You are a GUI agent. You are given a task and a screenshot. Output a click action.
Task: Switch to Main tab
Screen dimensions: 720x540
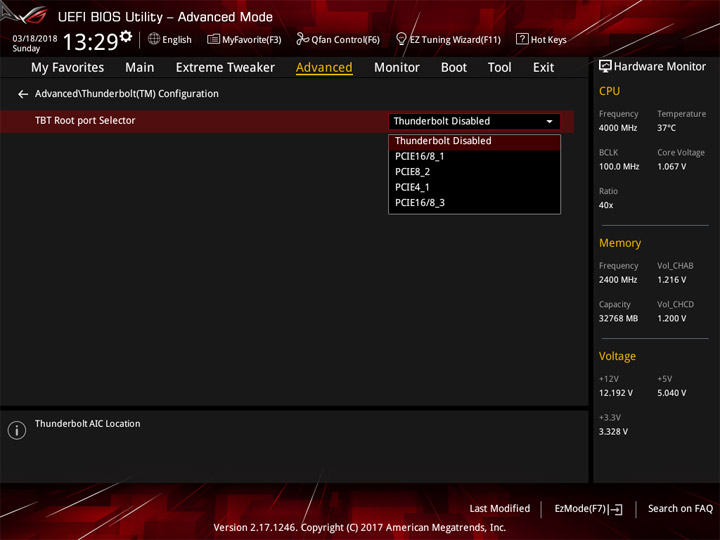pos(140,68)
